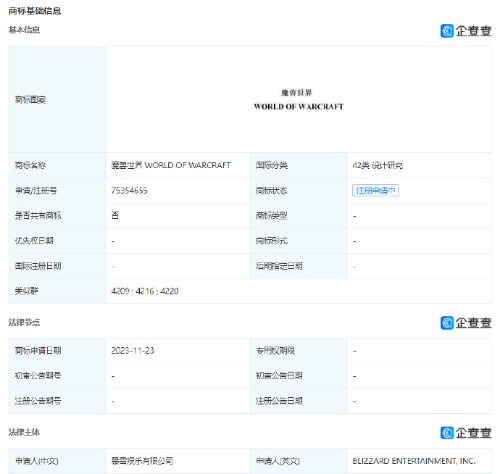
Task: Click the 商标状态 label cell
Action: click(x=298, y=191)
